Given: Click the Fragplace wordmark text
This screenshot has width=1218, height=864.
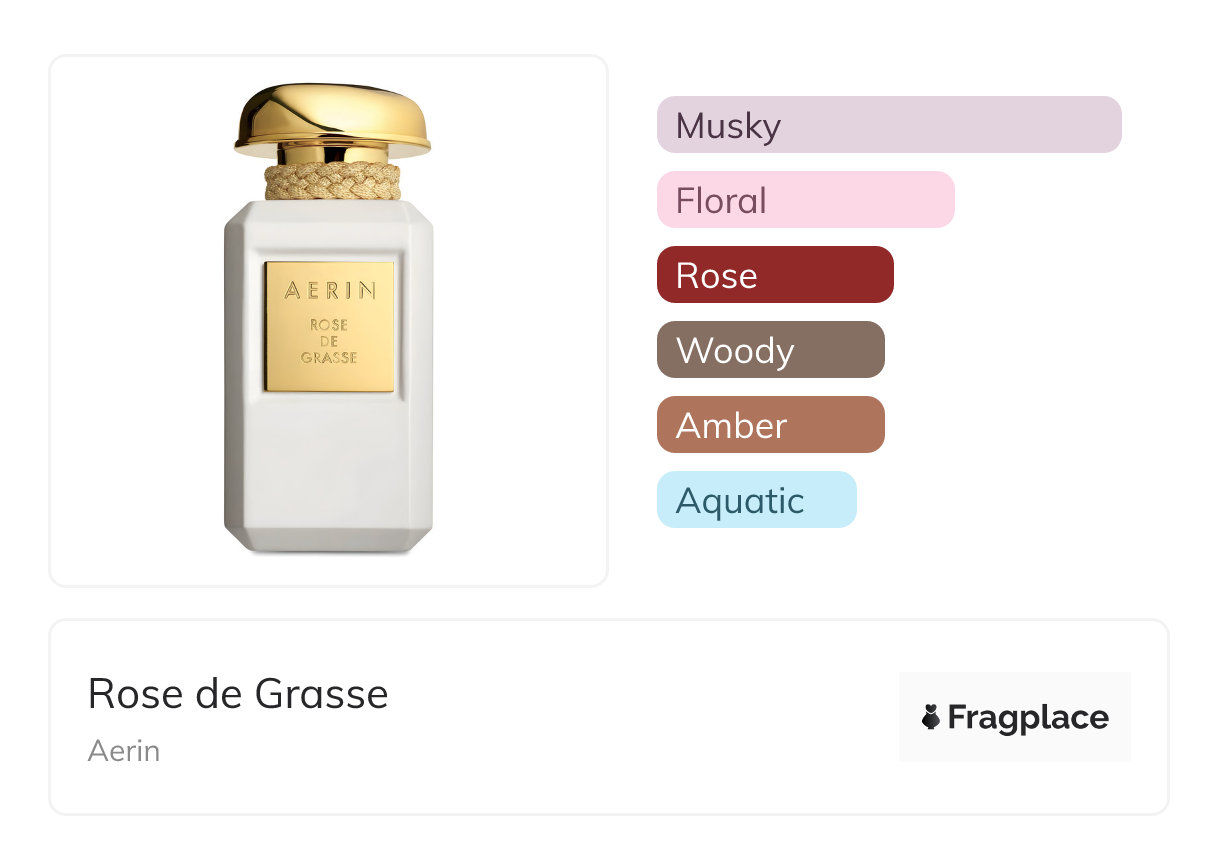Looking at the screenshot, I should 1028,718.
